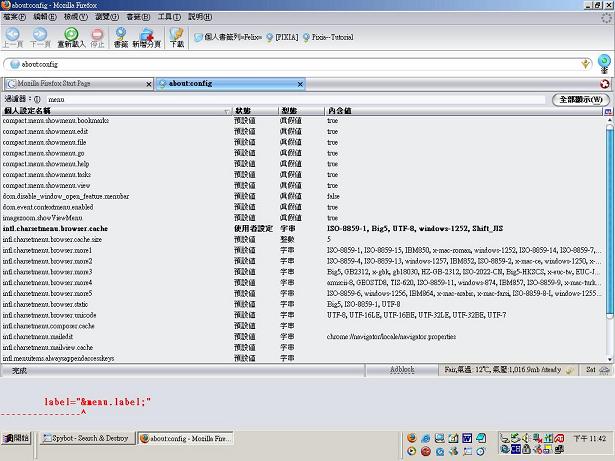Open the [PIXIA] bookmark link
615x461 pixels.
pos(286,36)
